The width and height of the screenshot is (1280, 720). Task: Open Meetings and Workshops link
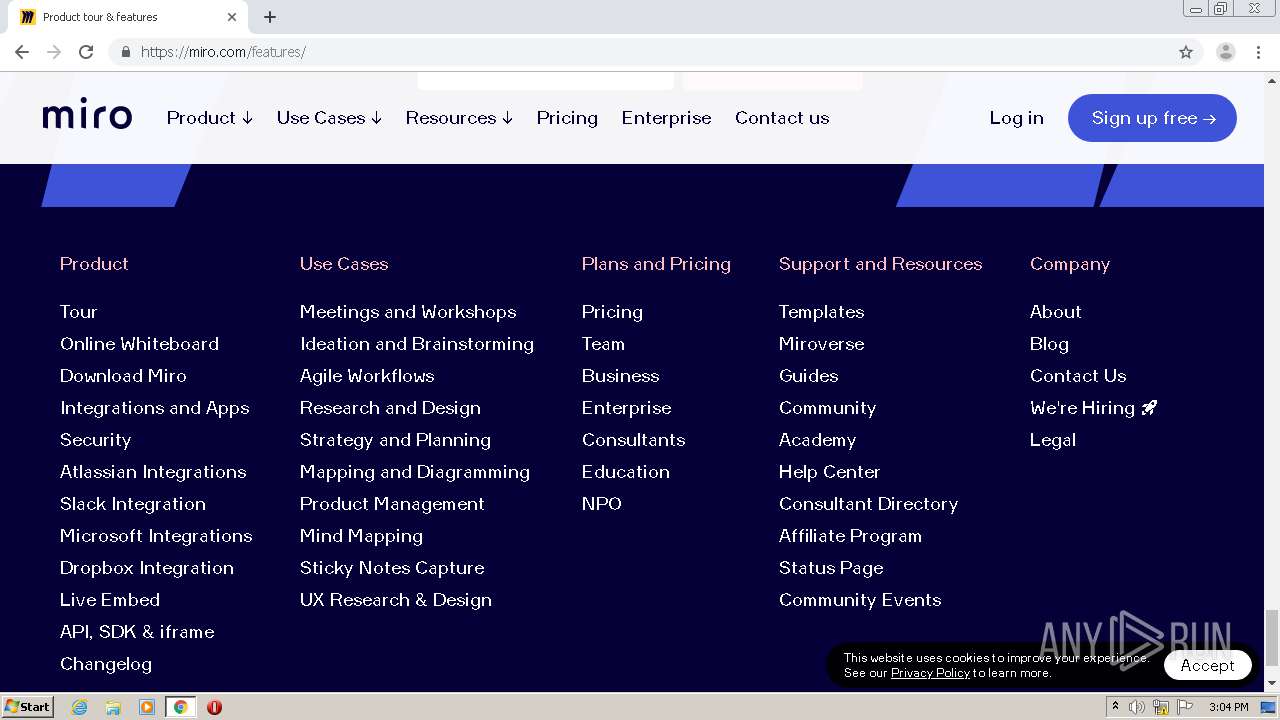coord(408,312)
